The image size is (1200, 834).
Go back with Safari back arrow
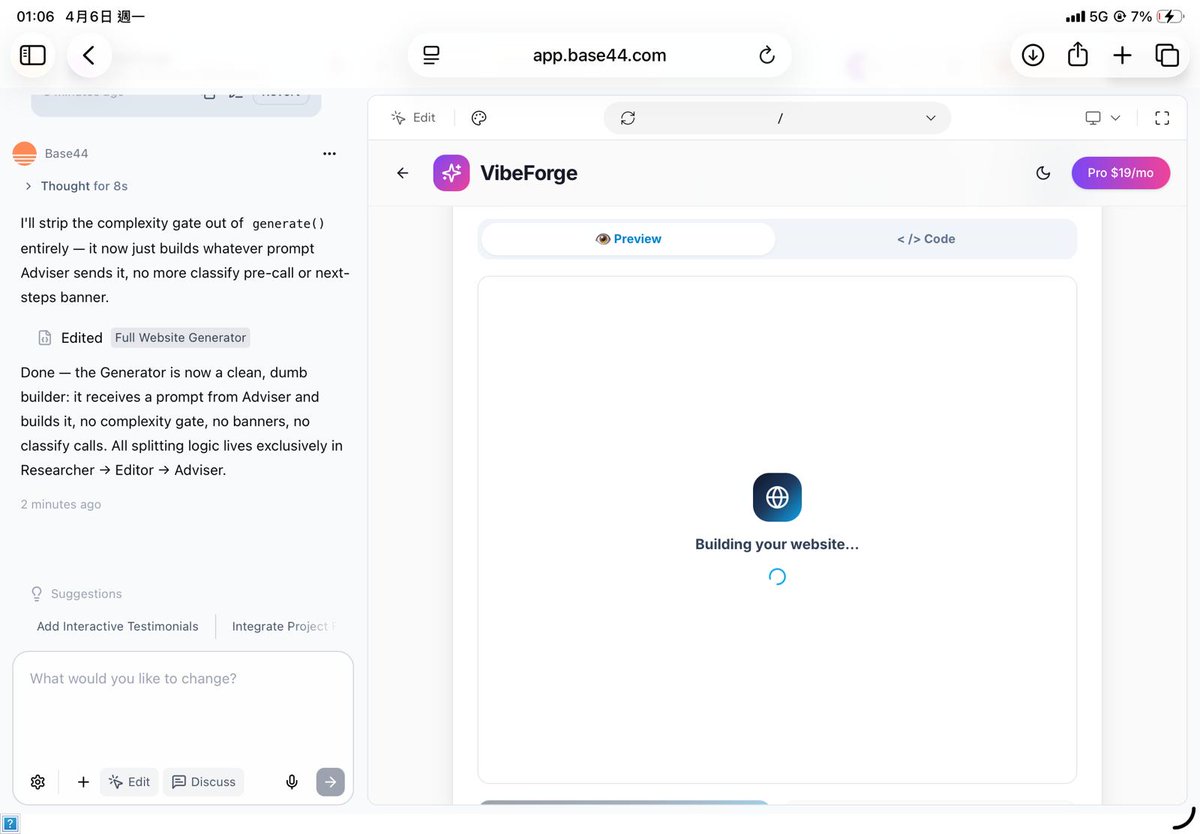tap(89, 56)
